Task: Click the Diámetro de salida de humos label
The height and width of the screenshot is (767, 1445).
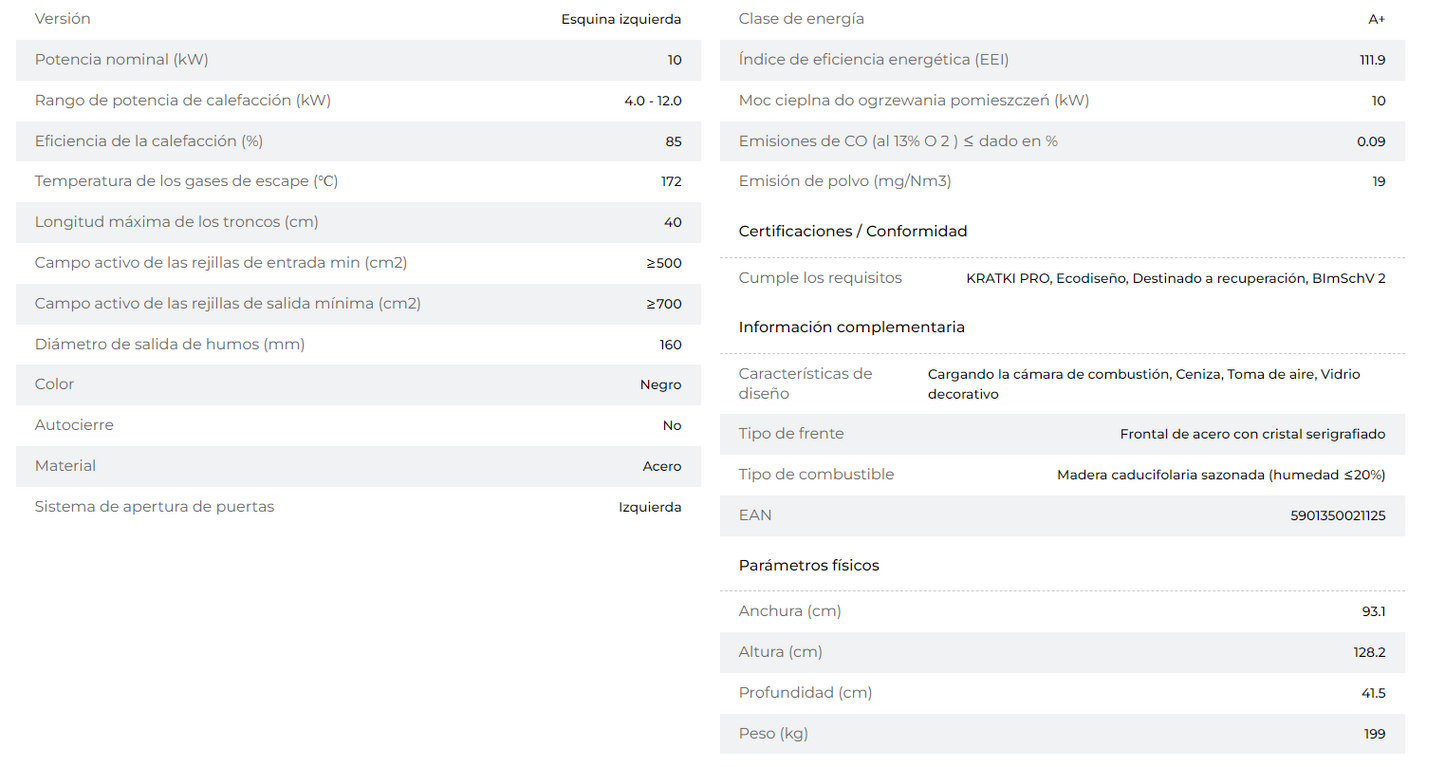Action: click(170, 344)
